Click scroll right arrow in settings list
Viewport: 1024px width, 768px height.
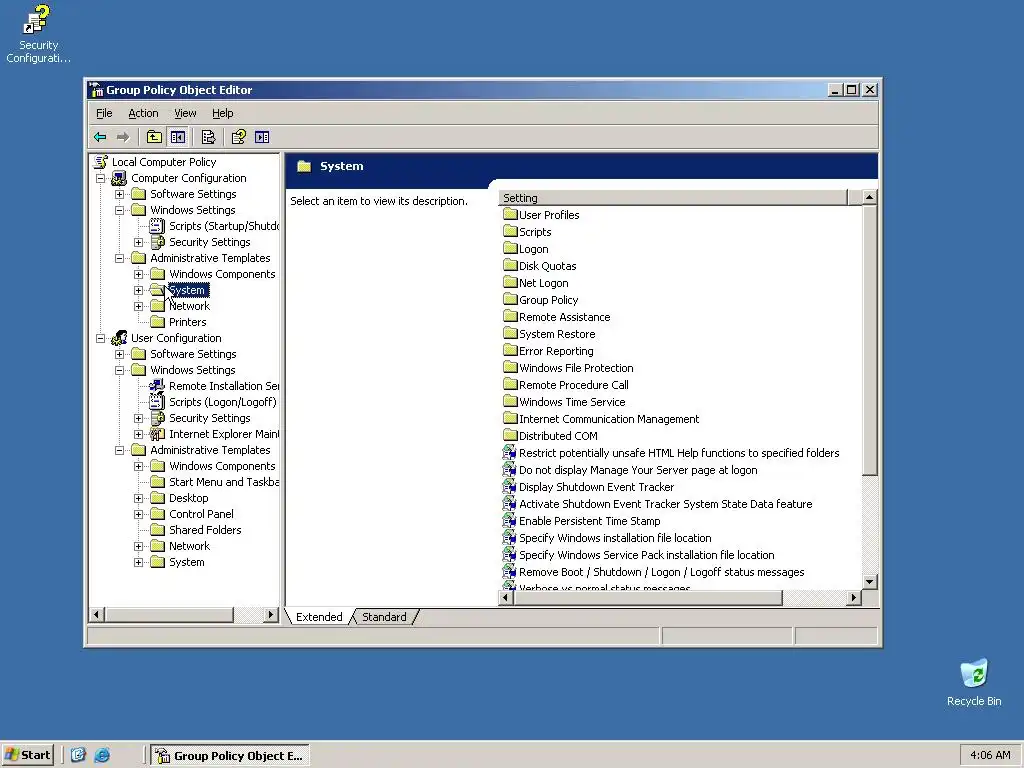(854, 598)
